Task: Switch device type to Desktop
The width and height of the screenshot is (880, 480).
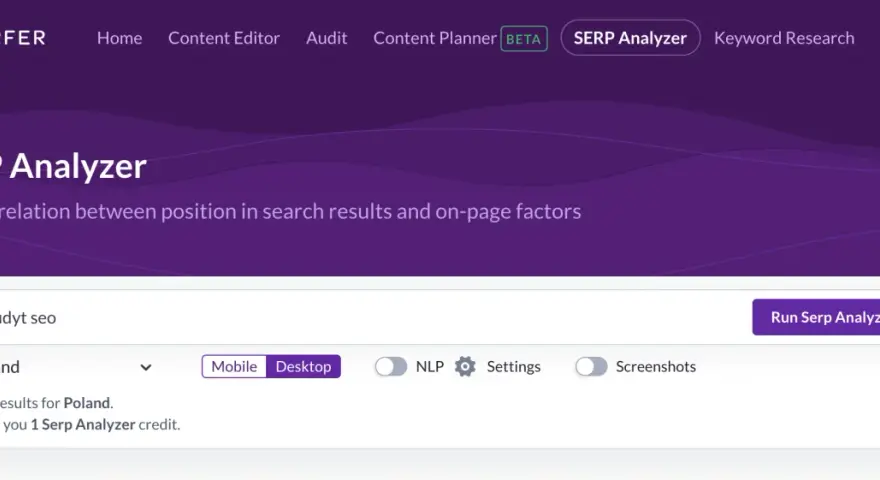Action: tap(303, 367)
